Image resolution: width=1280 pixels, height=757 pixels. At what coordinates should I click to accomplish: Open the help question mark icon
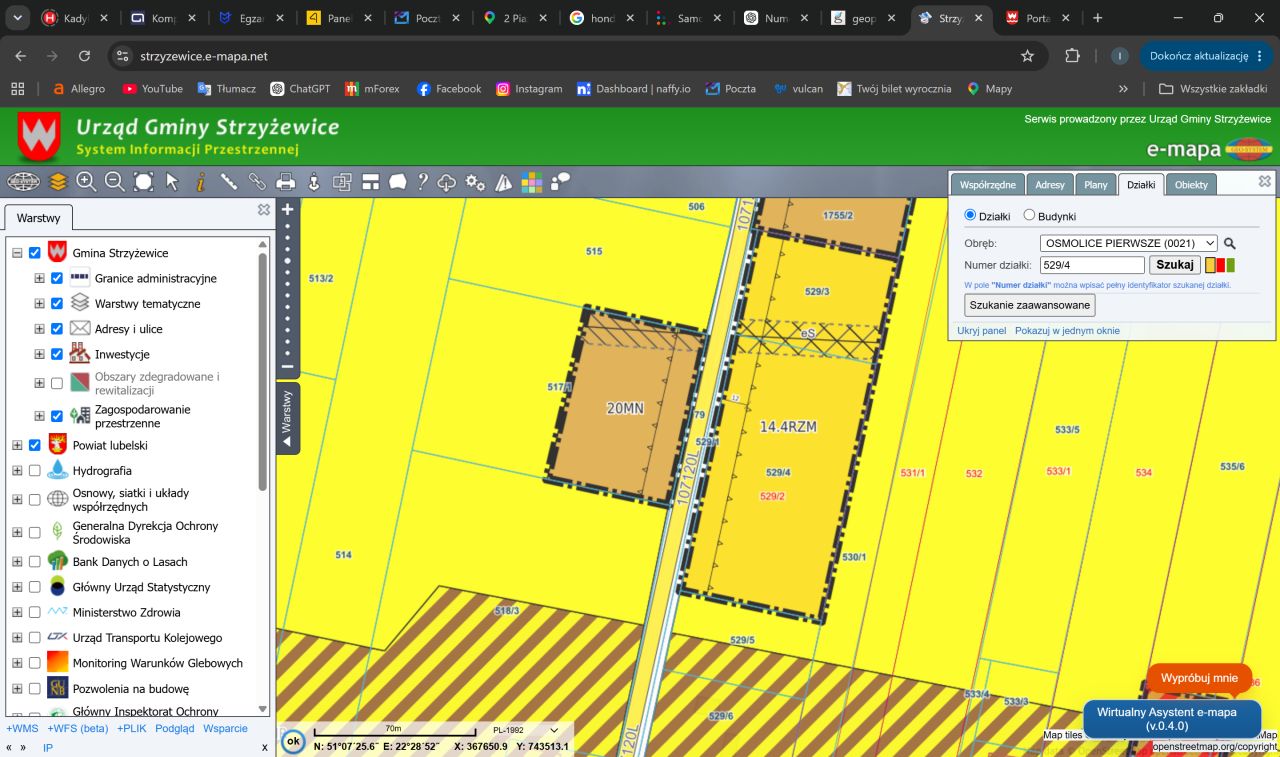click(x=423, y=181)
